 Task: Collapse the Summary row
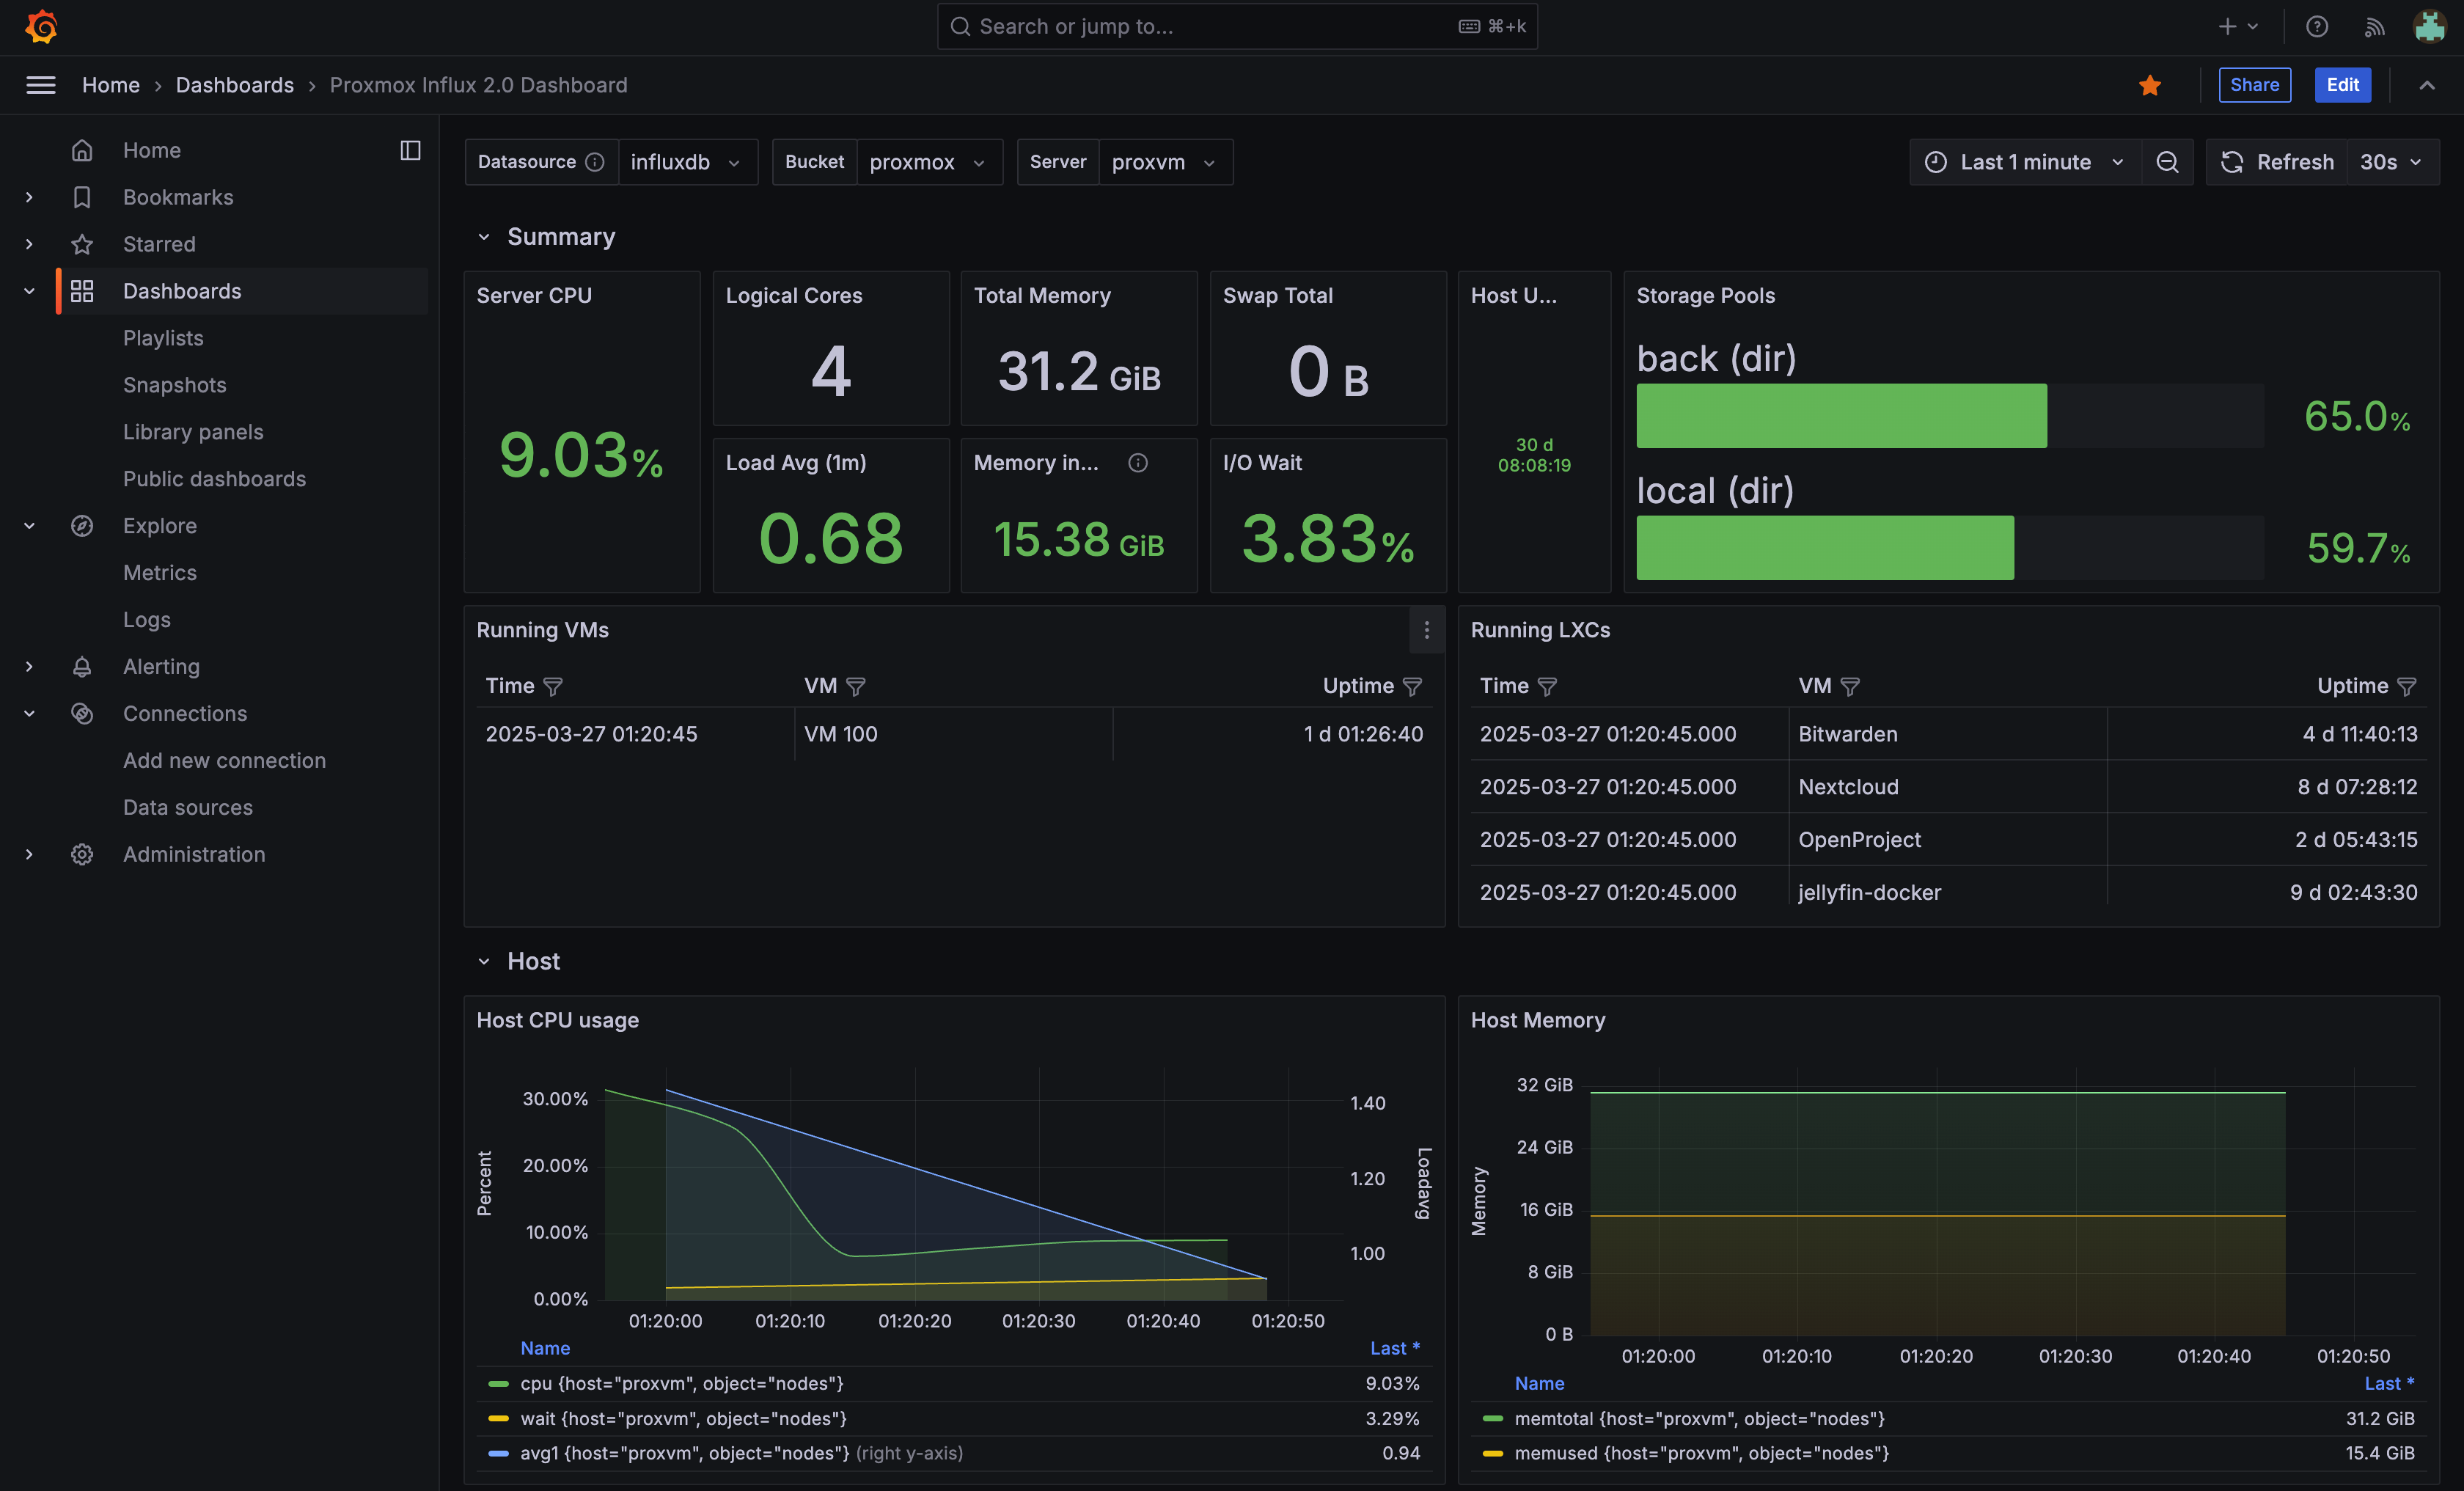click(484, 237)
